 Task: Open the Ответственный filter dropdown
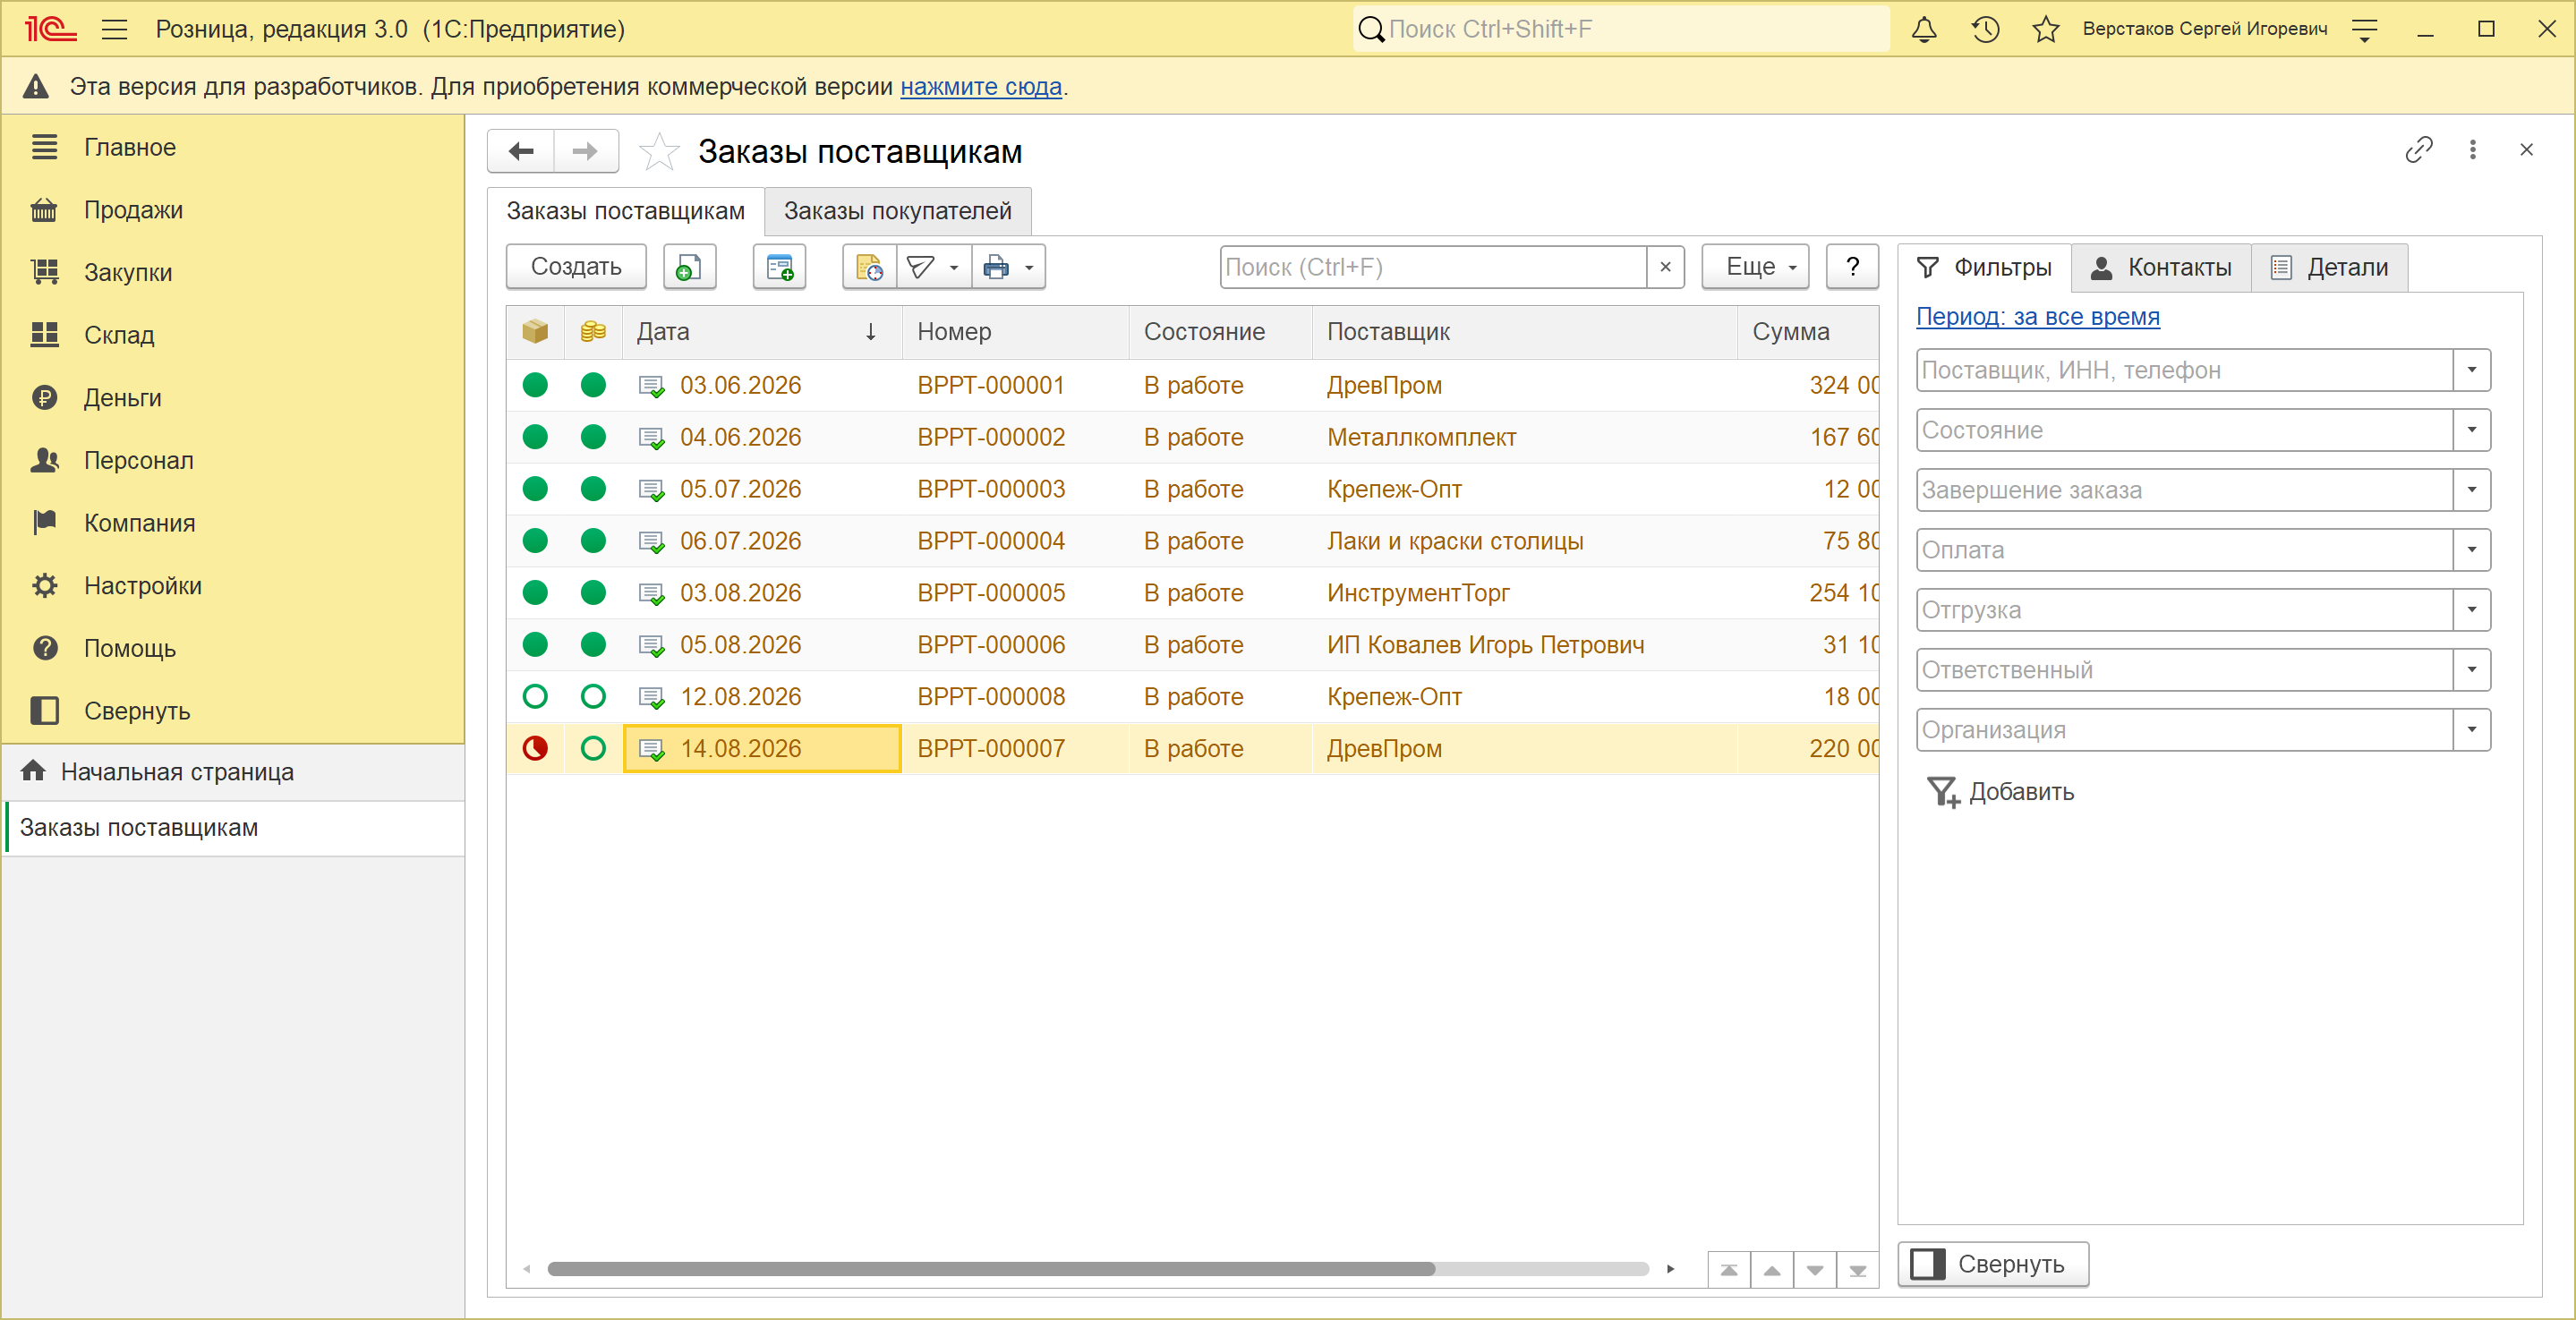(x=2471, y=670)
